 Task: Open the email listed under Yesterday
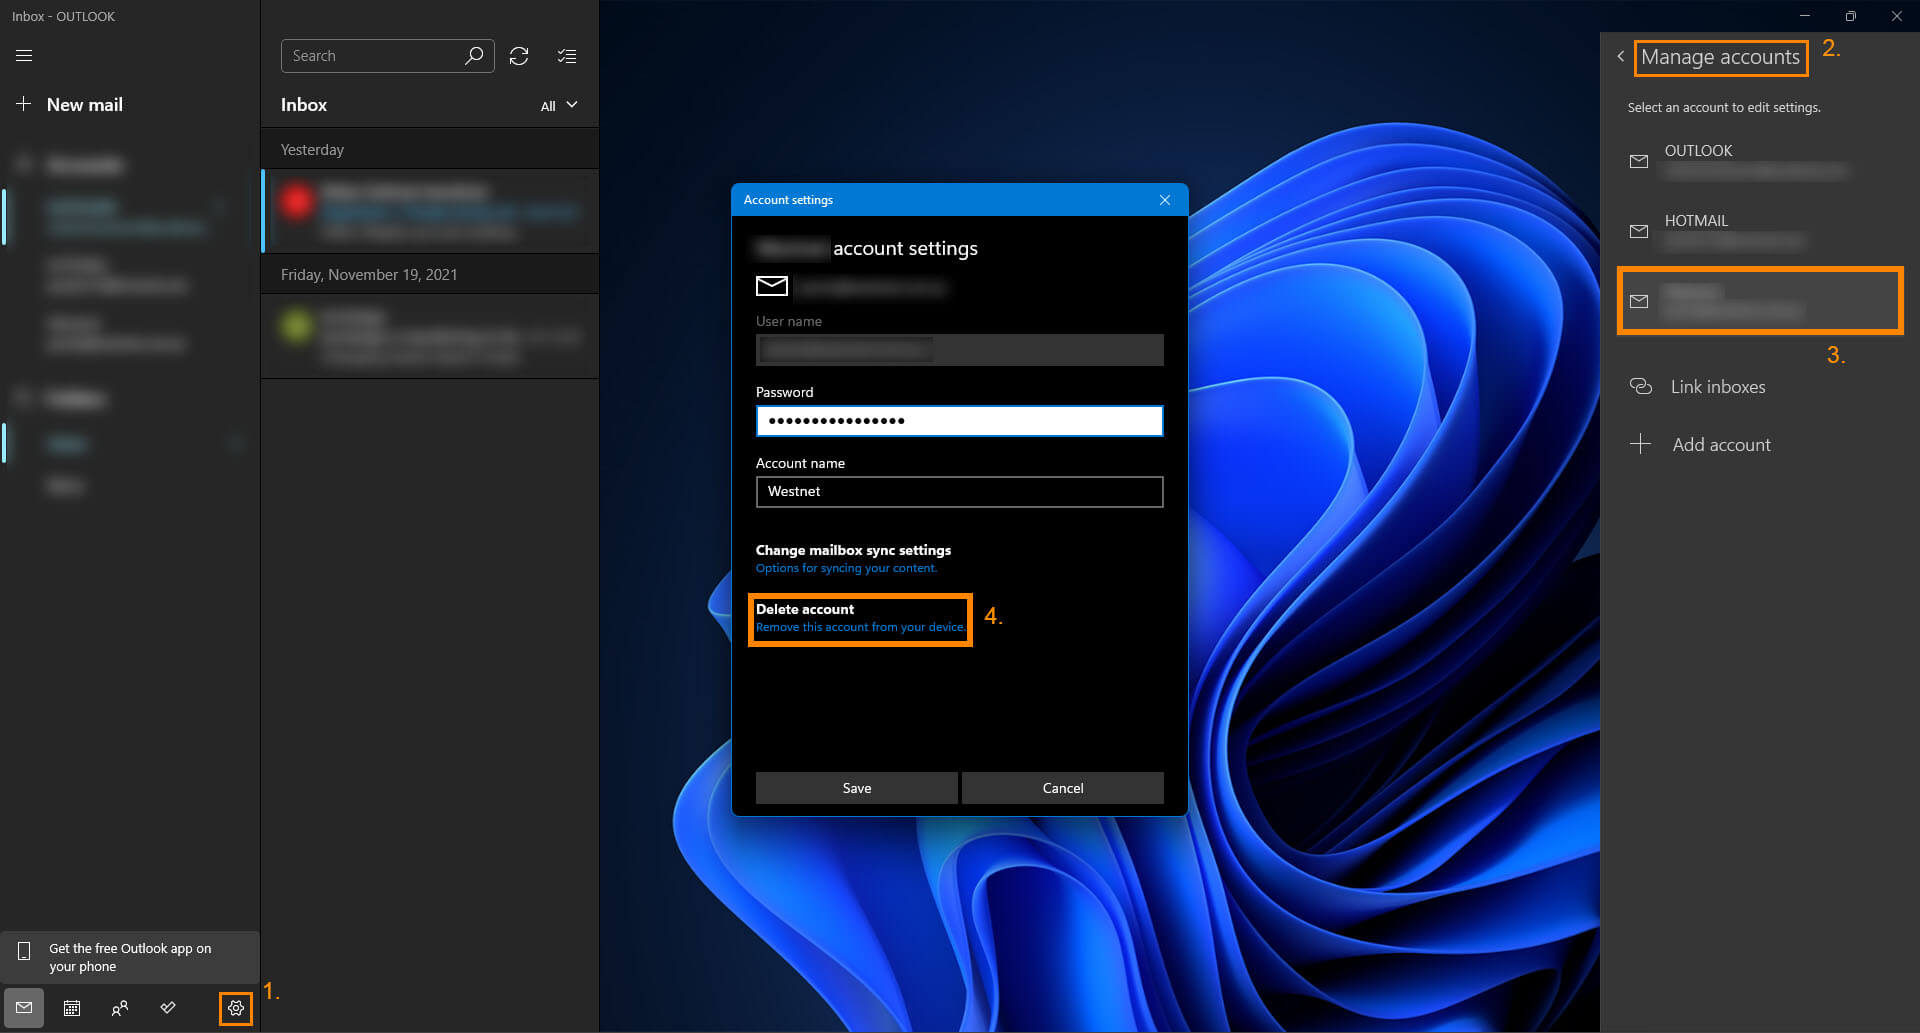pos(430,211)
